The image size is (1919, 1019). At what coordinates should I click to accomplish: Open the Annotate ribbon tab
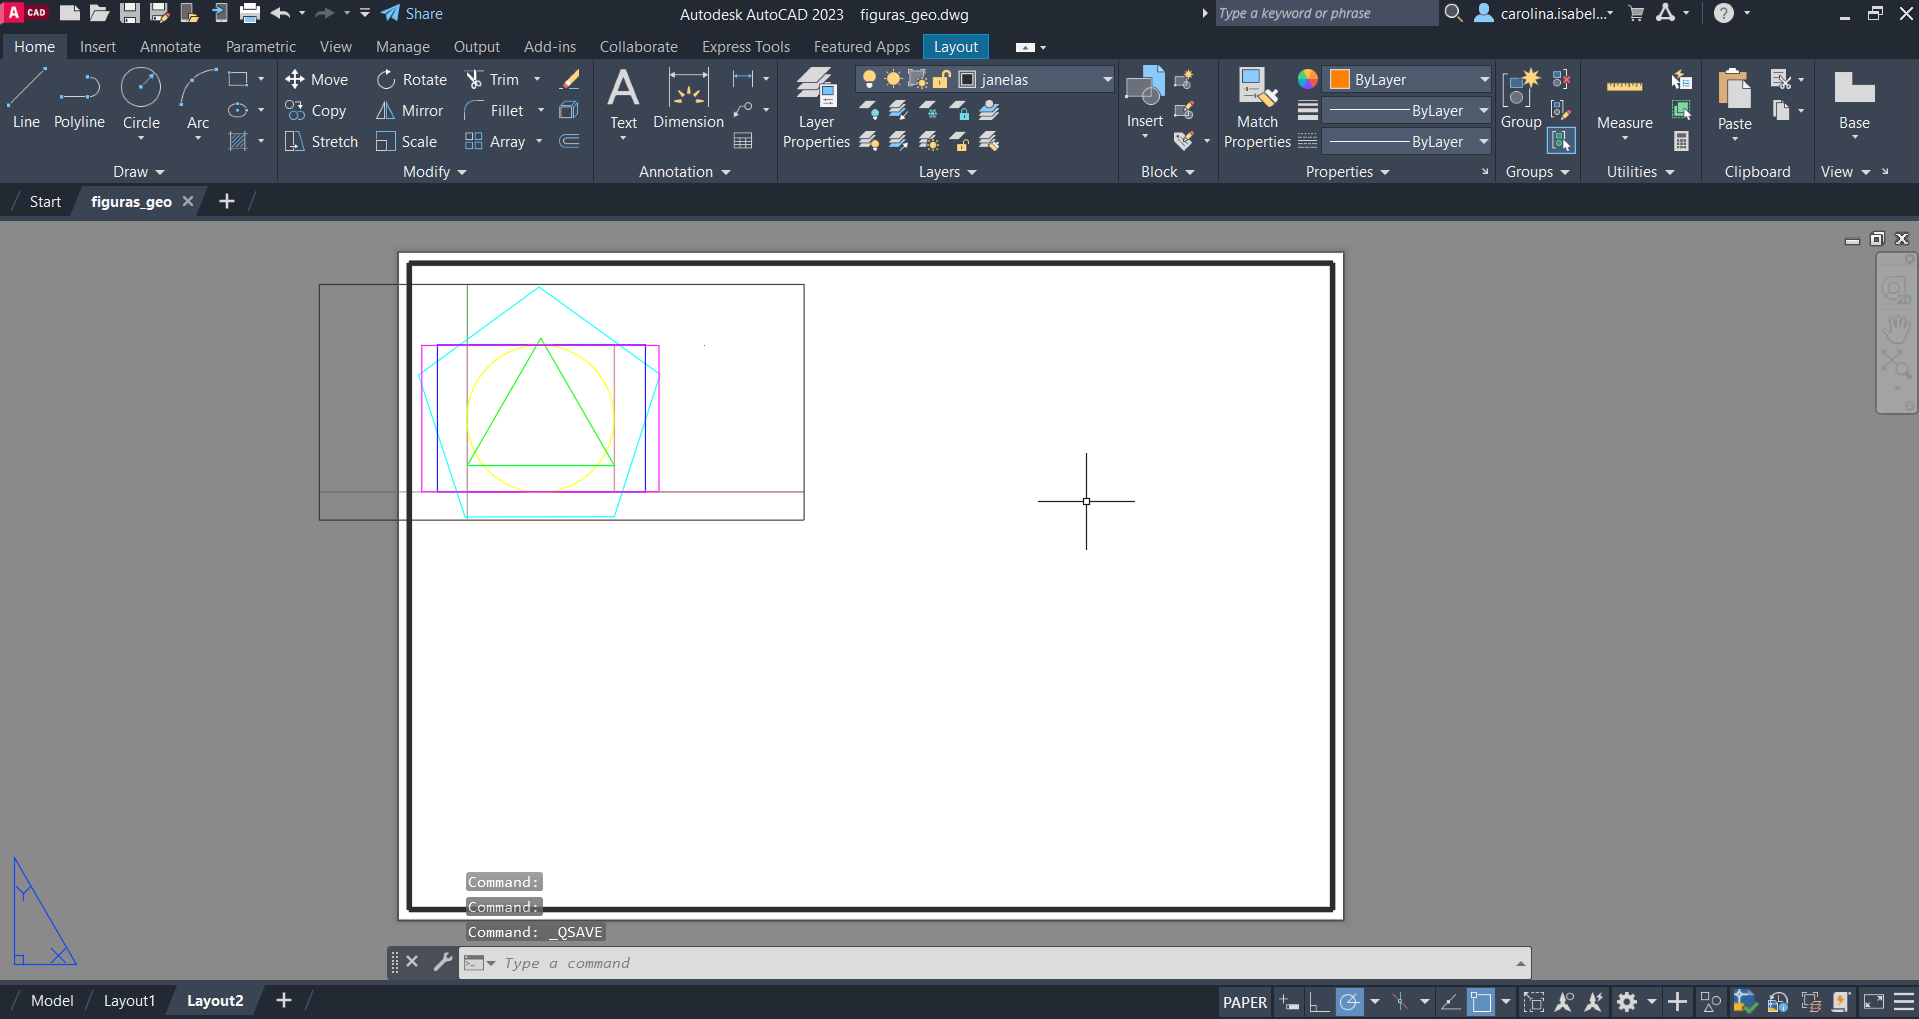coord(170,47)
